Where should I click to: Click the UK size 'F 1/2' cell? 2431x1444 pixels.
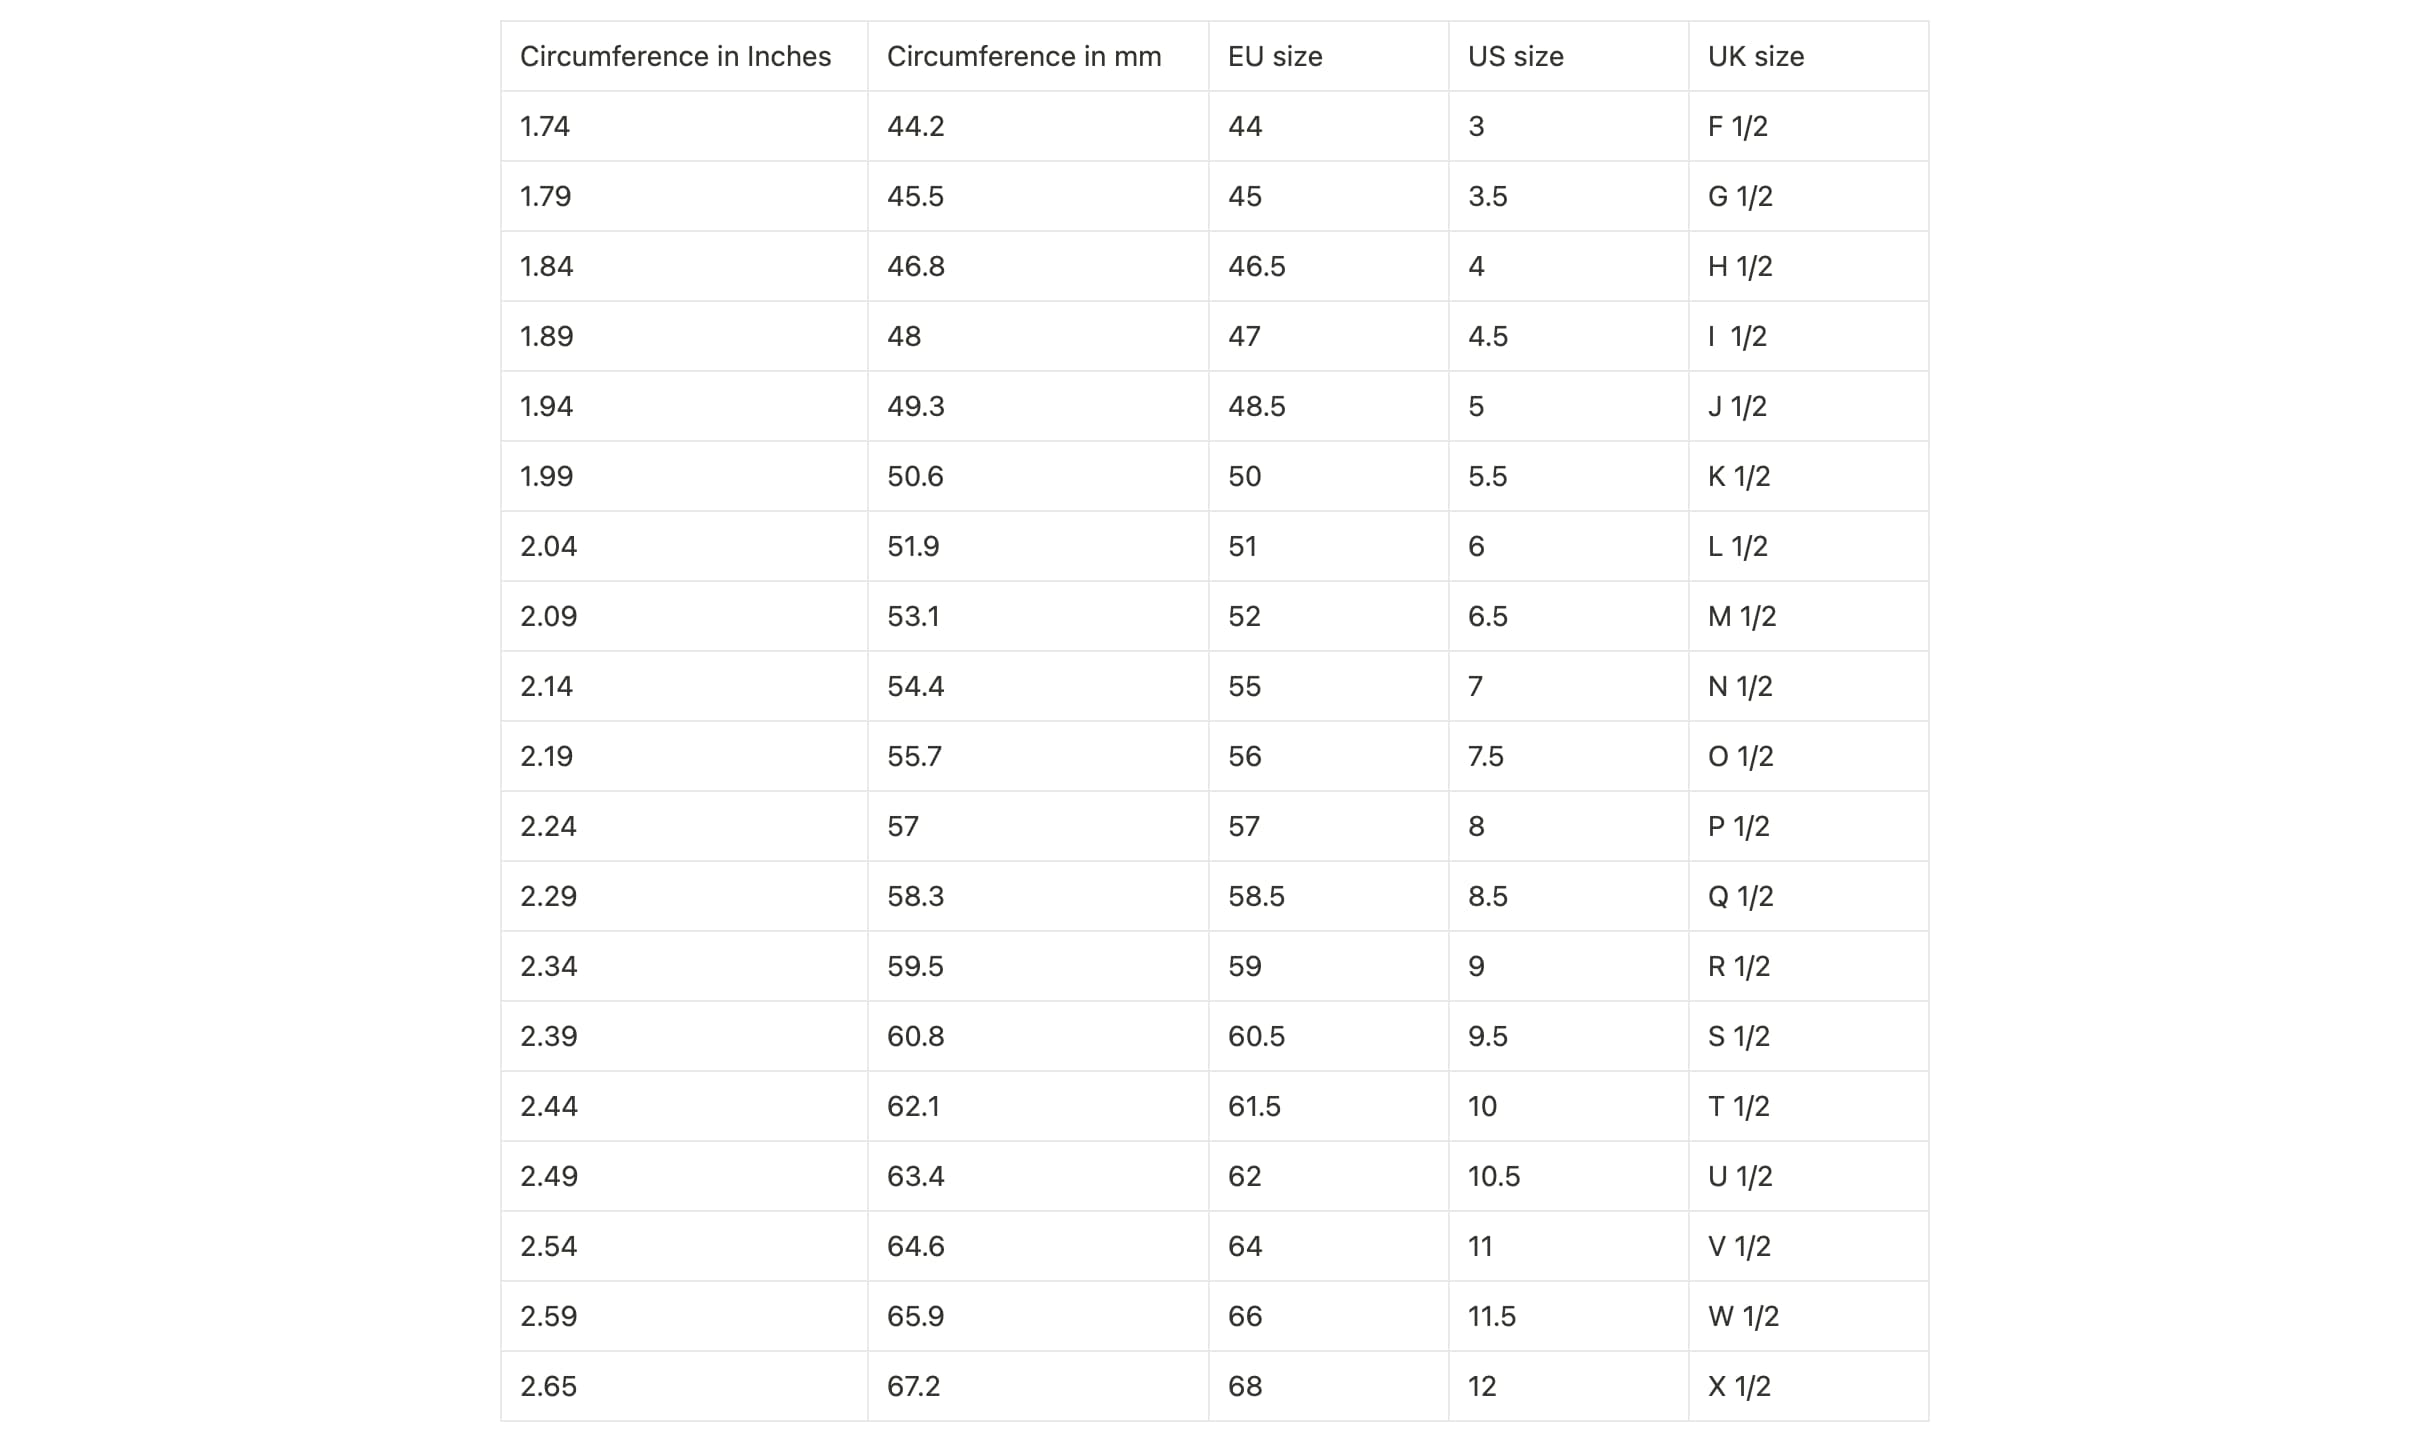point(1737,127)
